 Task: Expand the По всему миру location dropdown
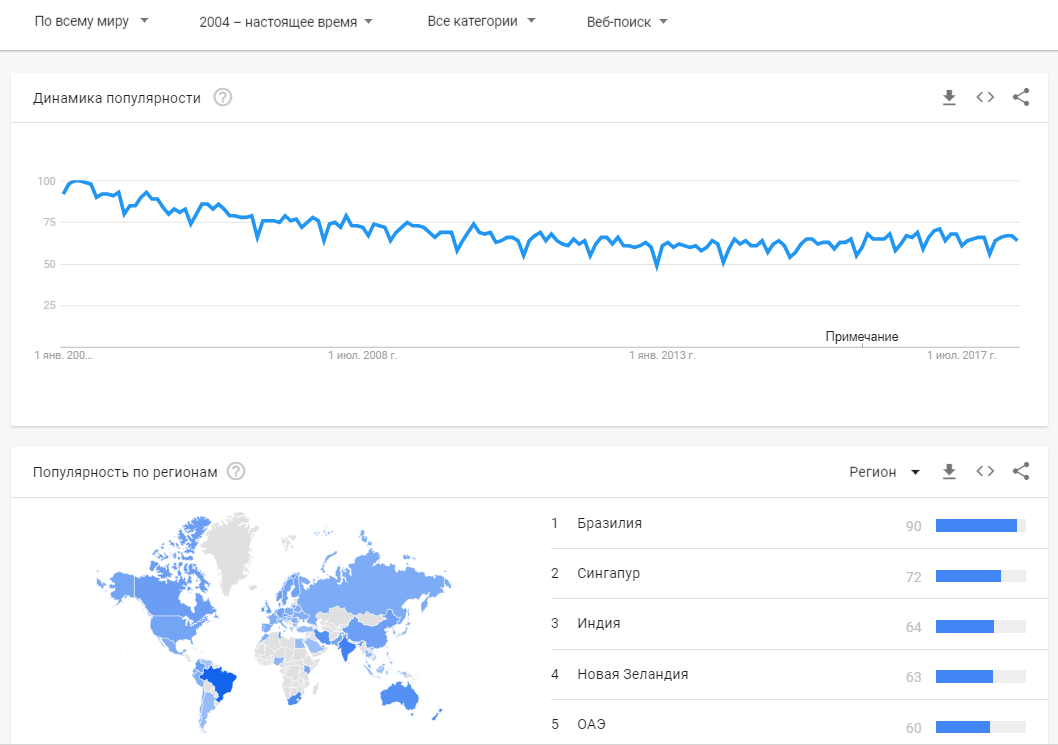pyautogui.click(x=91, y=21)
